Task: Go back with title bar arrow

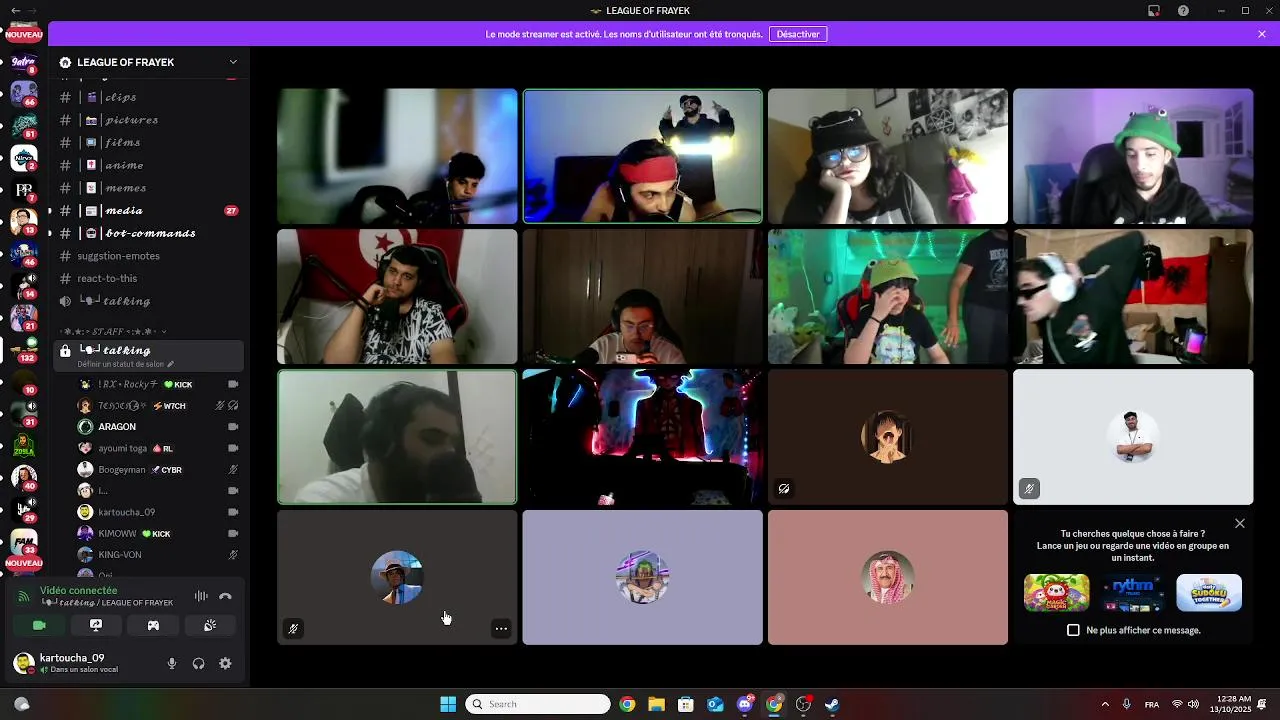Action: [x=15, y=11]
